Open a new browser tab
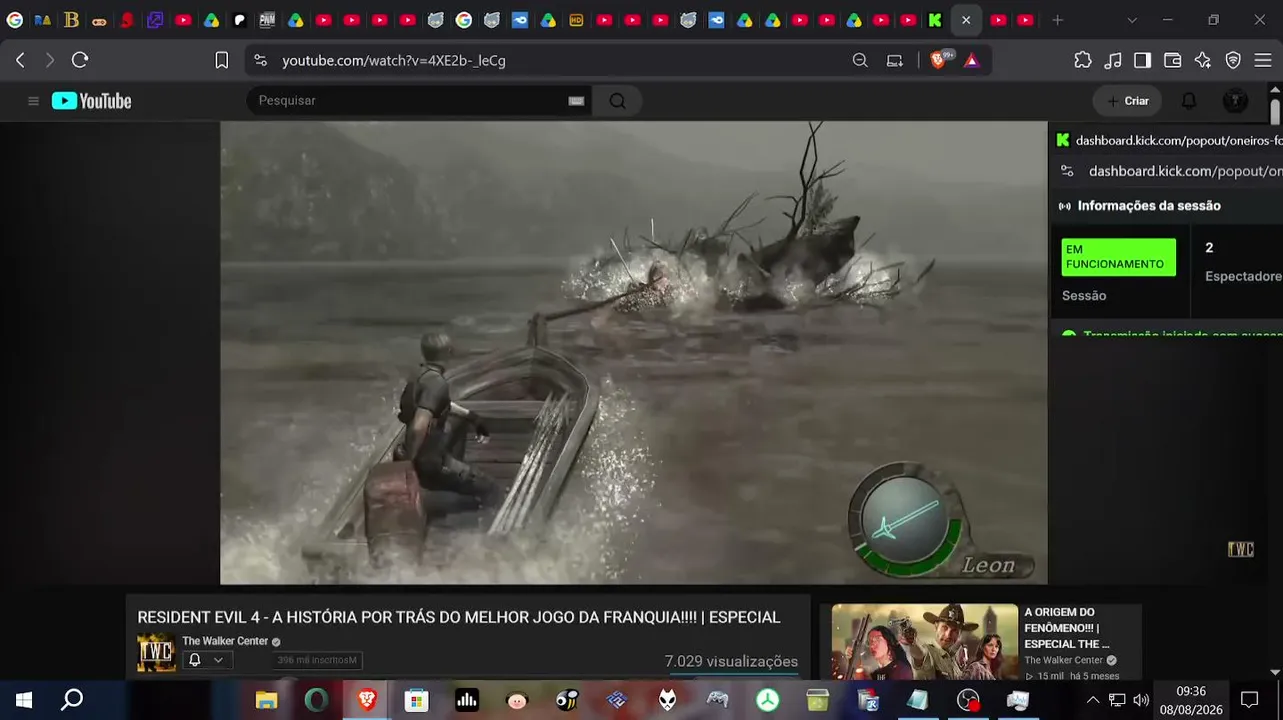This screenshot has height=720, width=1283. 1057,20
